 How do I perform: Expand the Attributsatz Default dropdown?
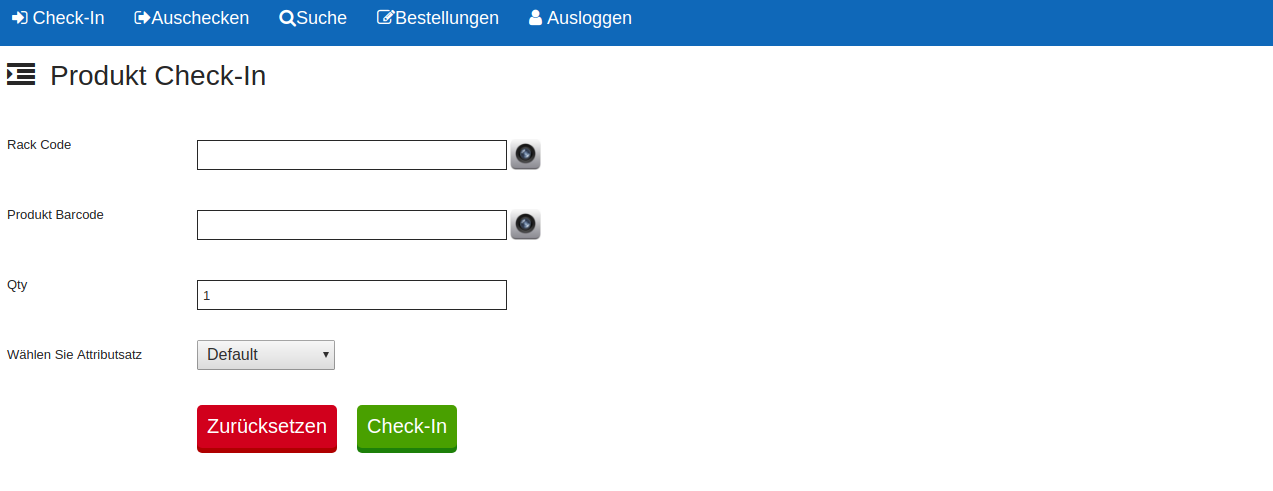click(266, 355)
